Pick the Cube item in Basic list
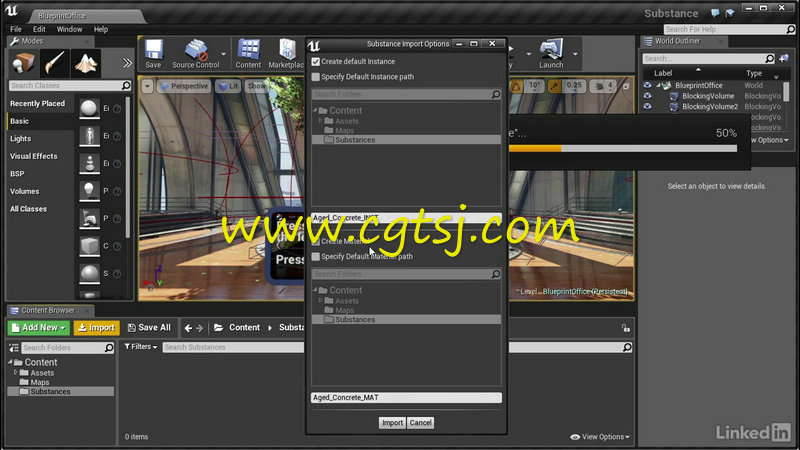 [x=89, y=245]
